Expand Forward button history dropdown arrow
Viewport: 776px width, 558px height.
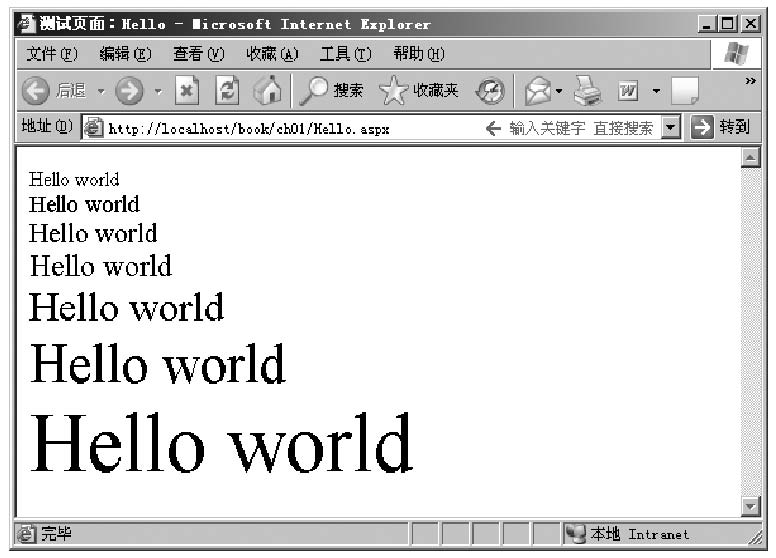[x=158, y=92]
